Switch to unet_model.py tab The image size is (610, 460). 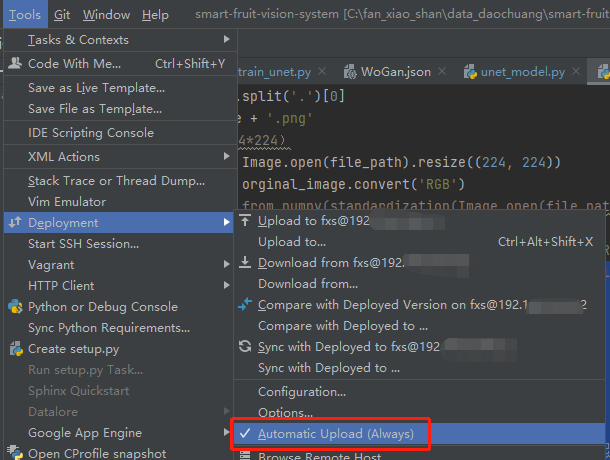tap(522, 72)
